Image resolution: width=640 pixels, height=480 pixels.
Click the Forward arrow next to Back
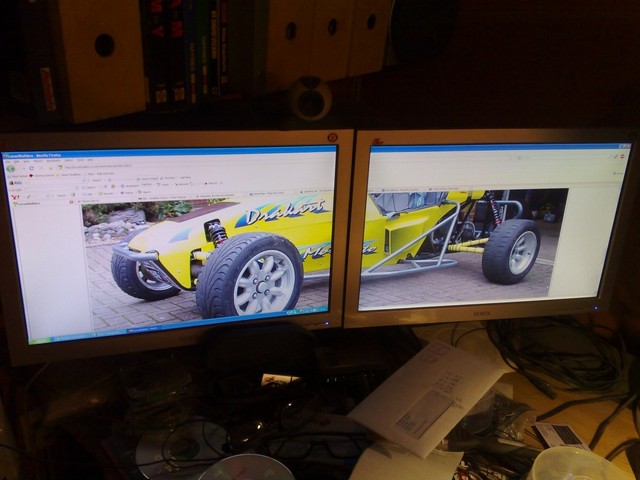coord(22,169)
